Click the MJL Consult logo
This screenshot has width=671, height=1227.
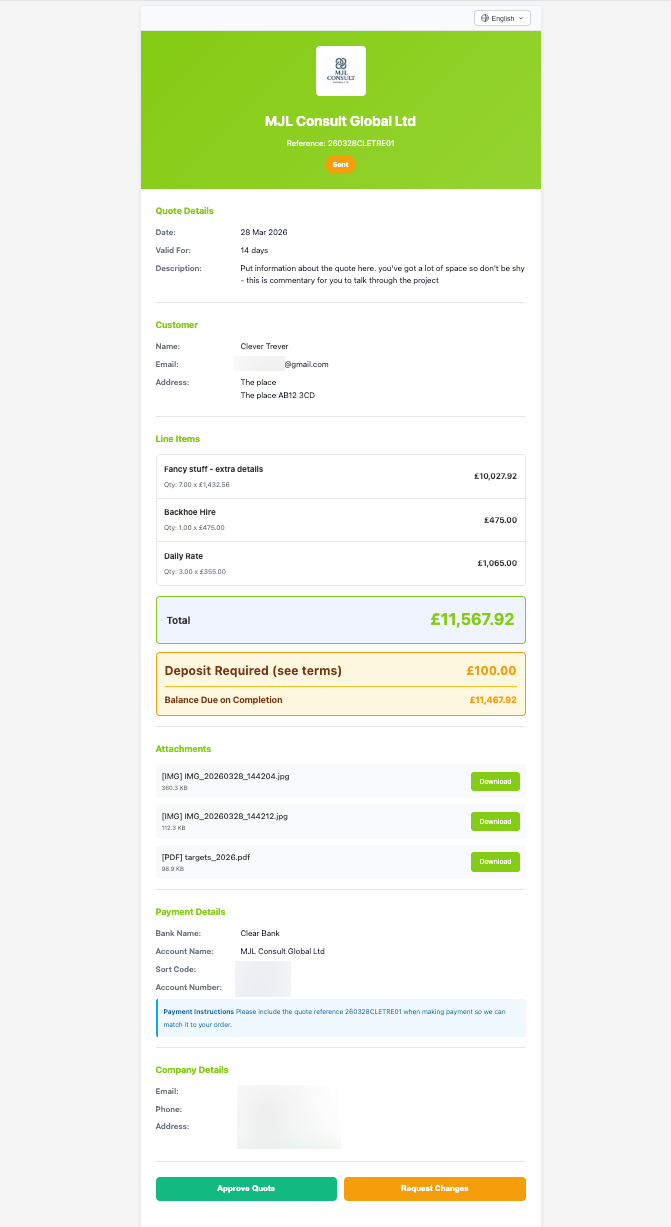(340, 70)
